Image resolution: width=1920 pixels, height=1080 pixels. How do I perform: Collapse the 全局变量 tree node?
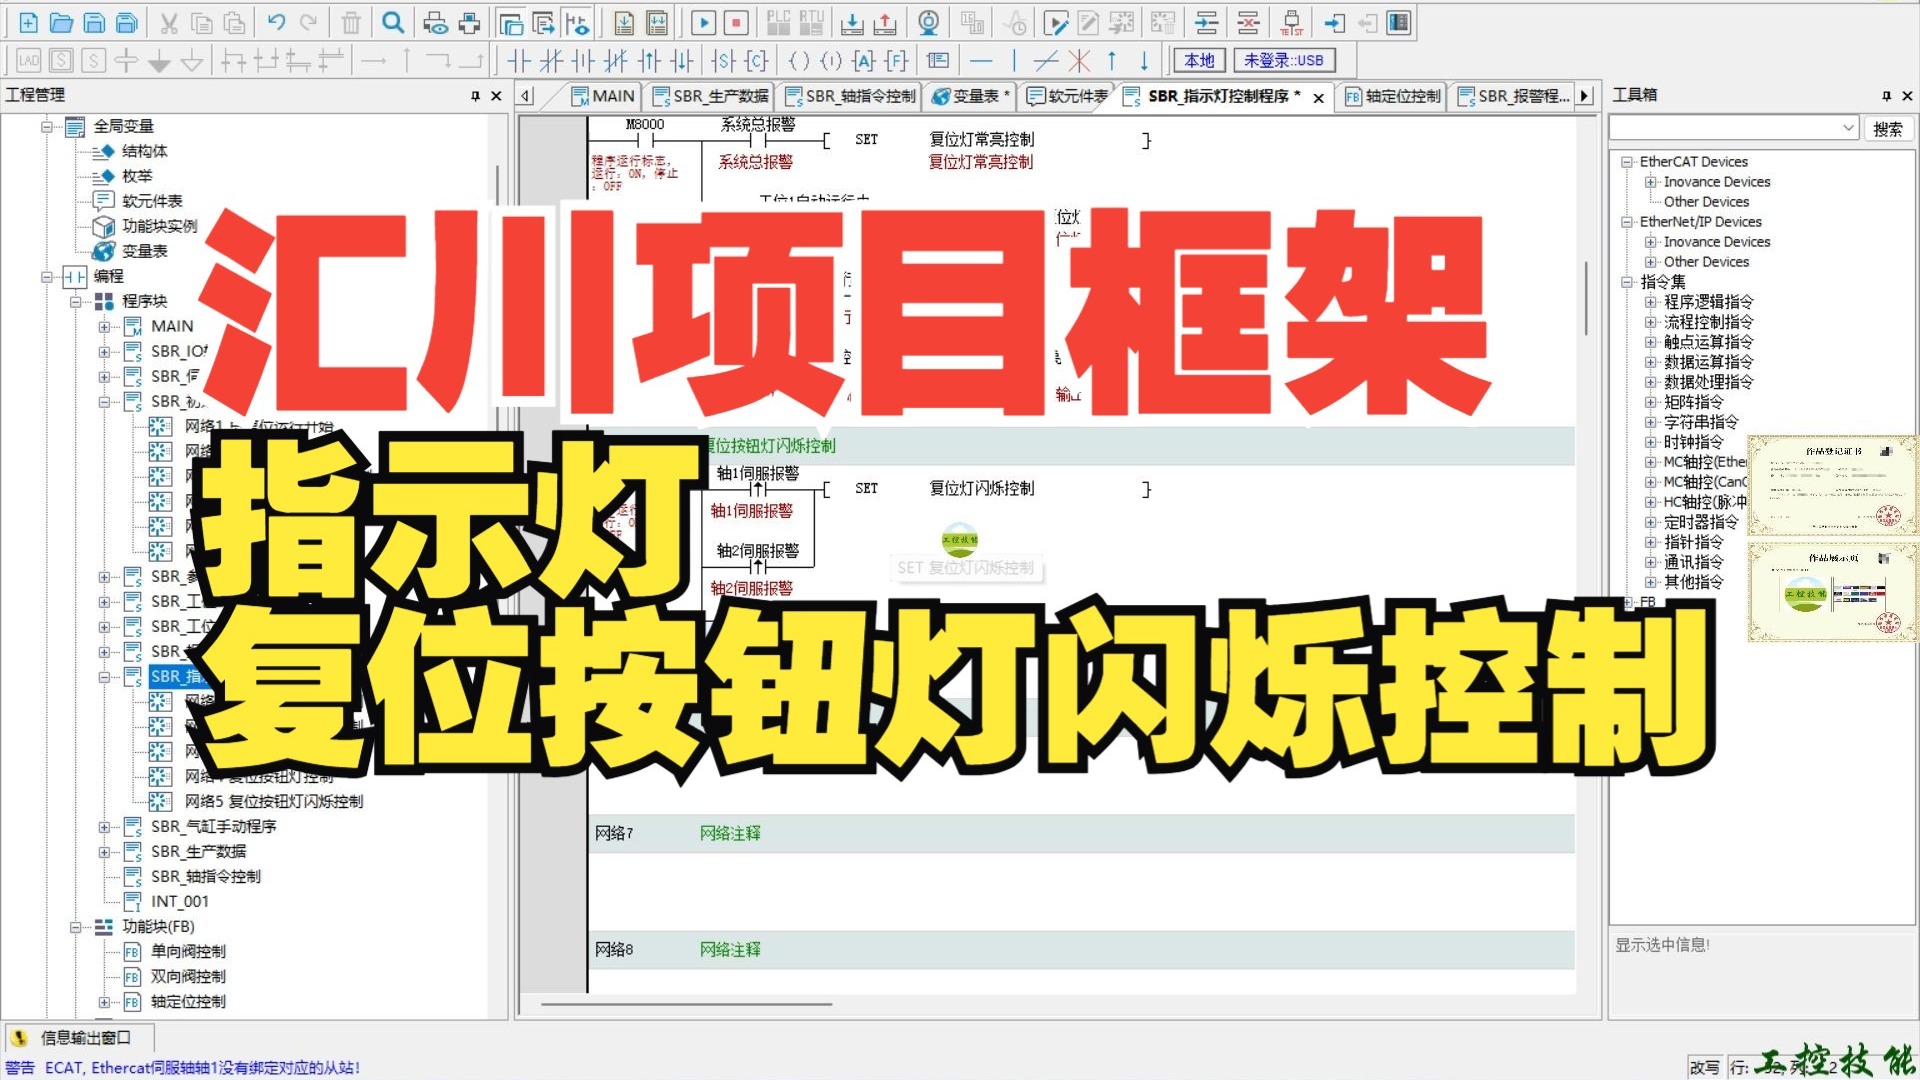click(x=46, y=126)
